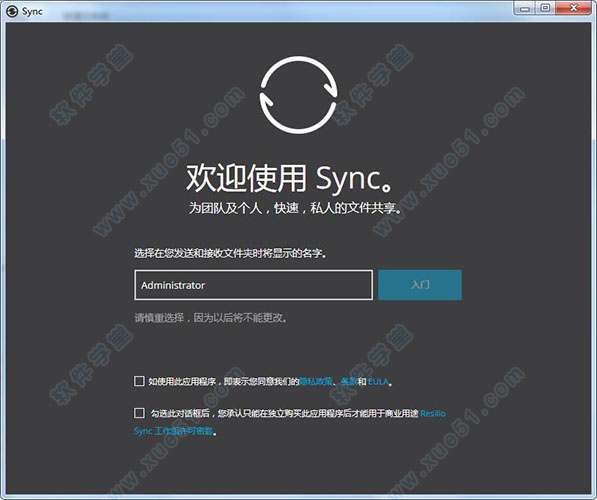Focus the Administrator name input field
Screen dimensions: 597x500
click(254, 285)
